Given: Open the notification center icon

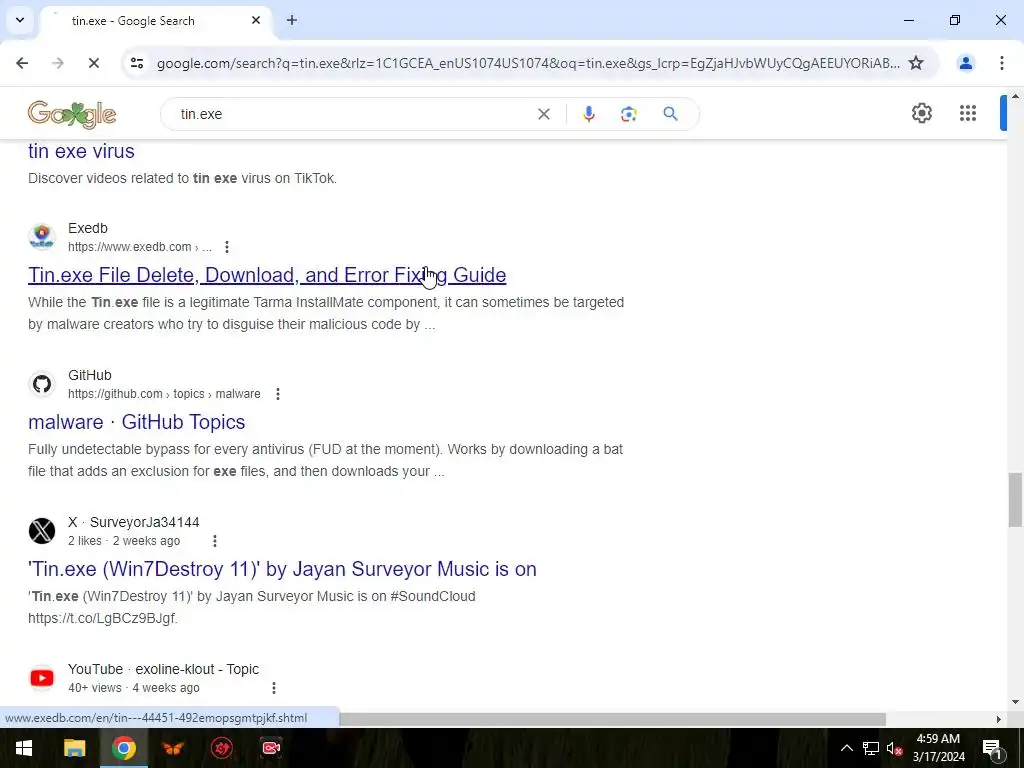Looking at the screenshot, I should click(x=991, y=748).
